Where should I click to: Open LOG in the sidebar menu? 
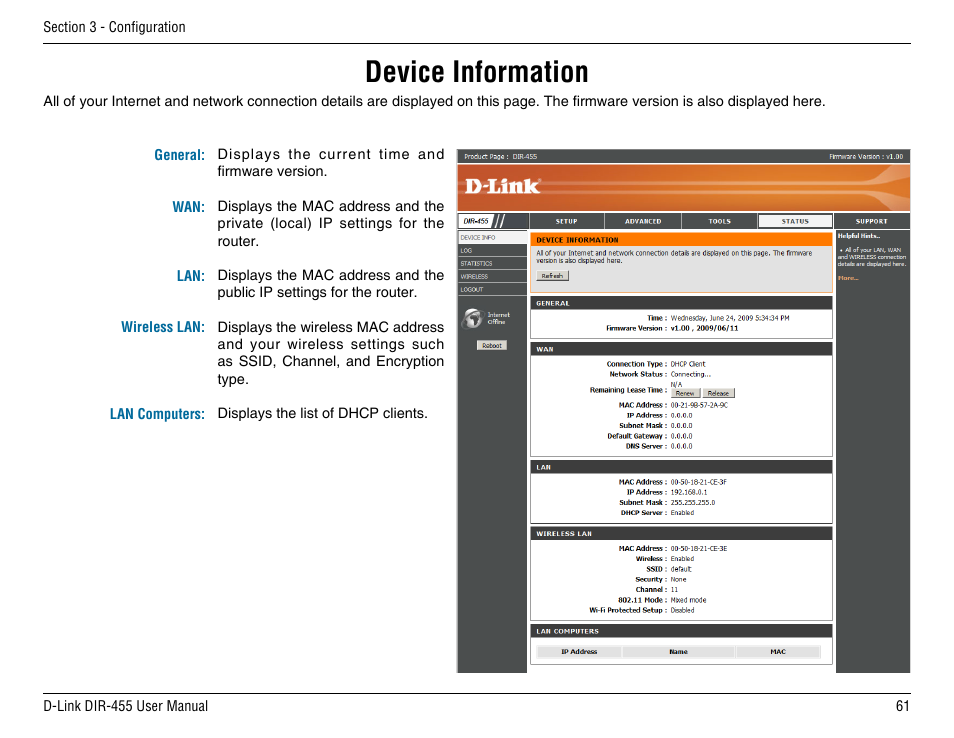[492, 251]
